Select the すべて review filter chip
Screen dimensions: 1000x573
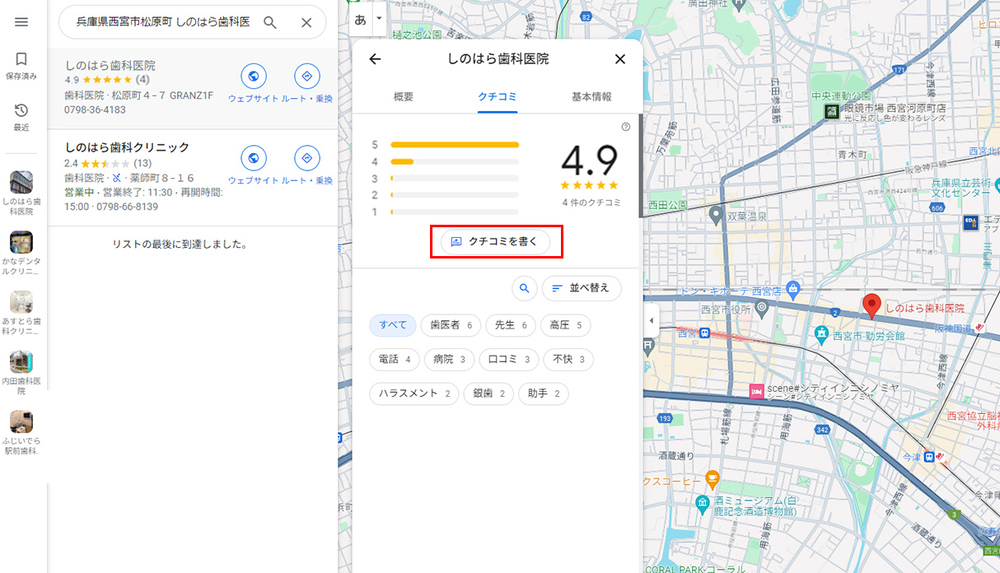[x=393, y=325]
